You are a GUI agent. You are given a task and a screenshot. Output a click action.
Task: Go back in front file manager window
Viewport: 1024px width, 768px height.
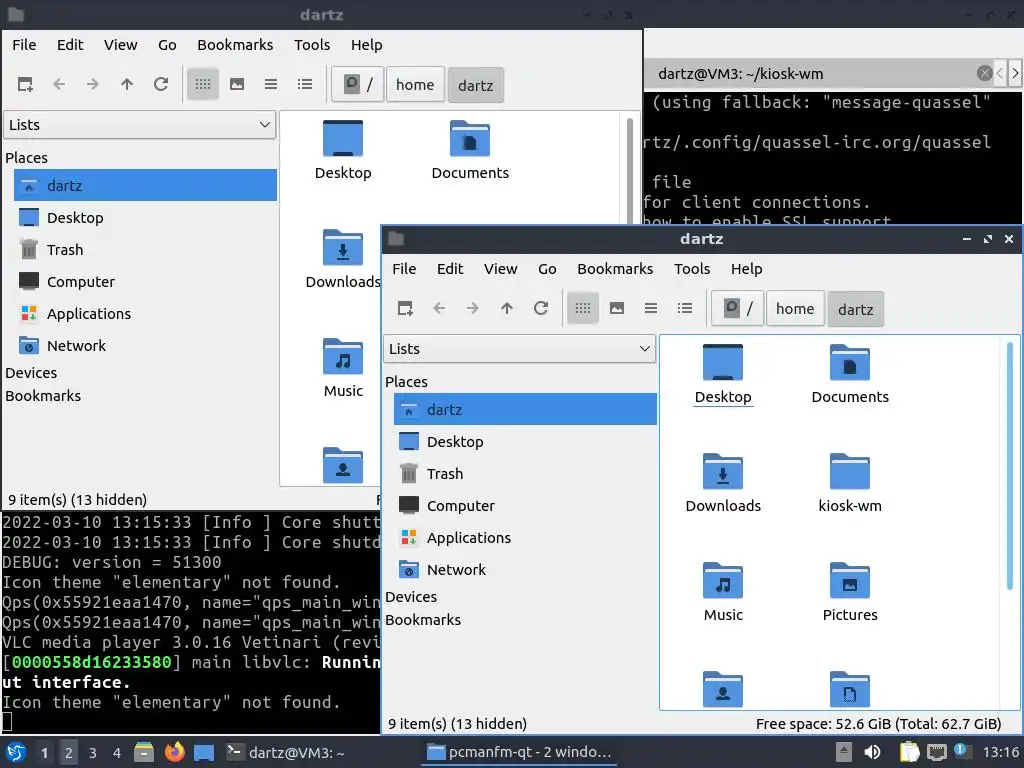click(x=439, y=308)
